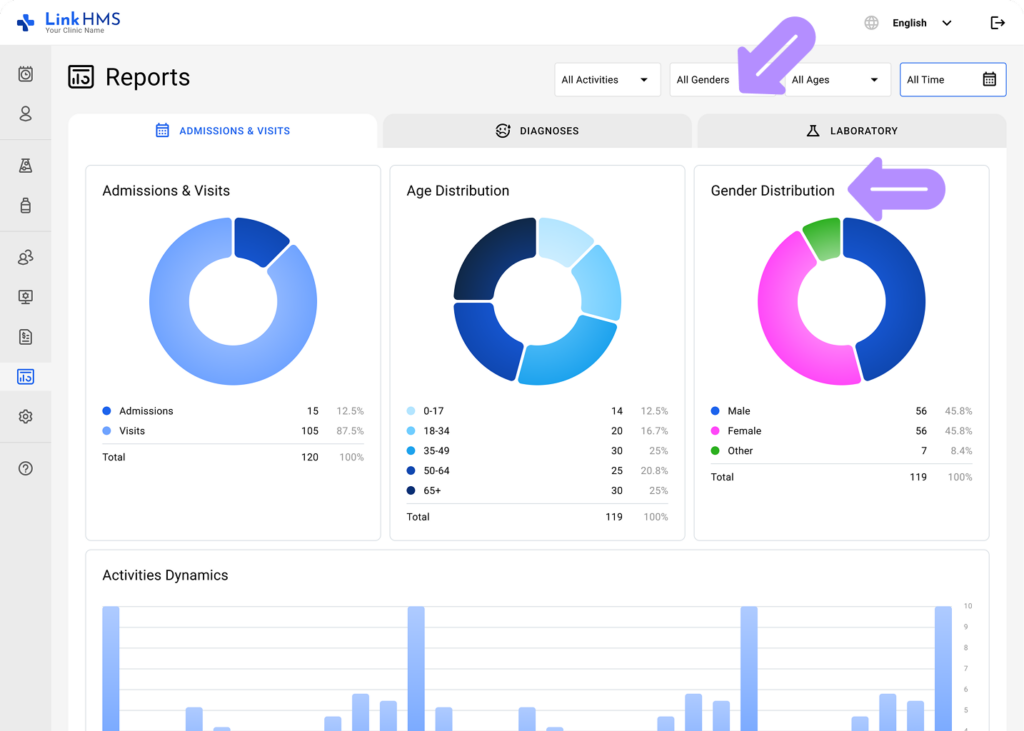1024x731 pixels.
Task: Click the Help question mark icon
Action: pyautogui.click(x=24, y=467)
